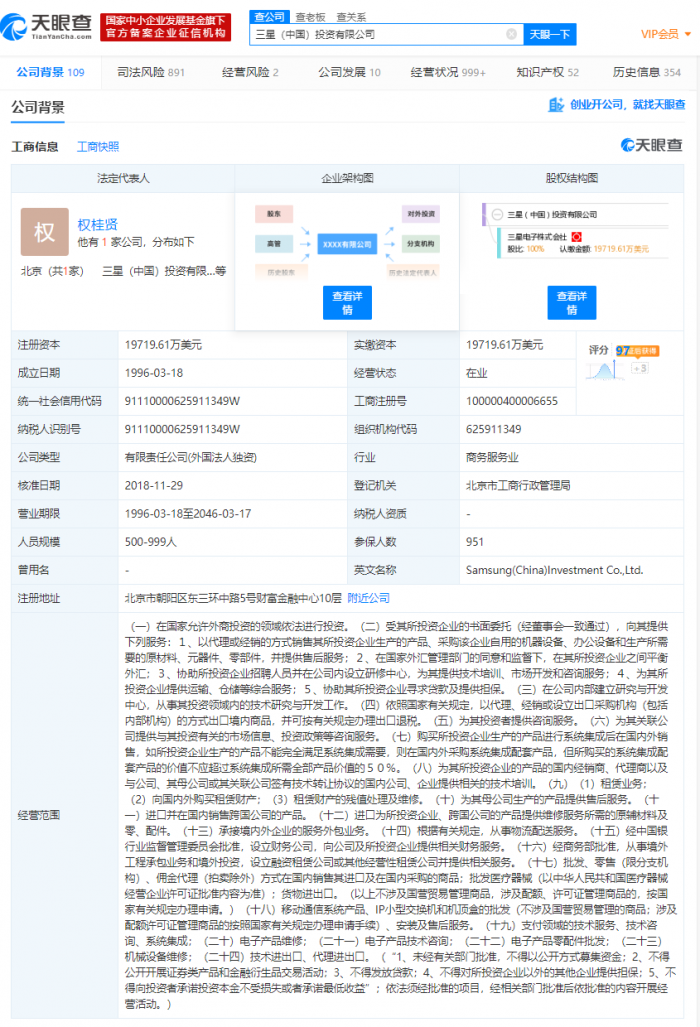Click the red badge beside 三星电子株式会社
Viewport: 700px width, 1027px height.
pyautogui.click(x=576, y=236)
